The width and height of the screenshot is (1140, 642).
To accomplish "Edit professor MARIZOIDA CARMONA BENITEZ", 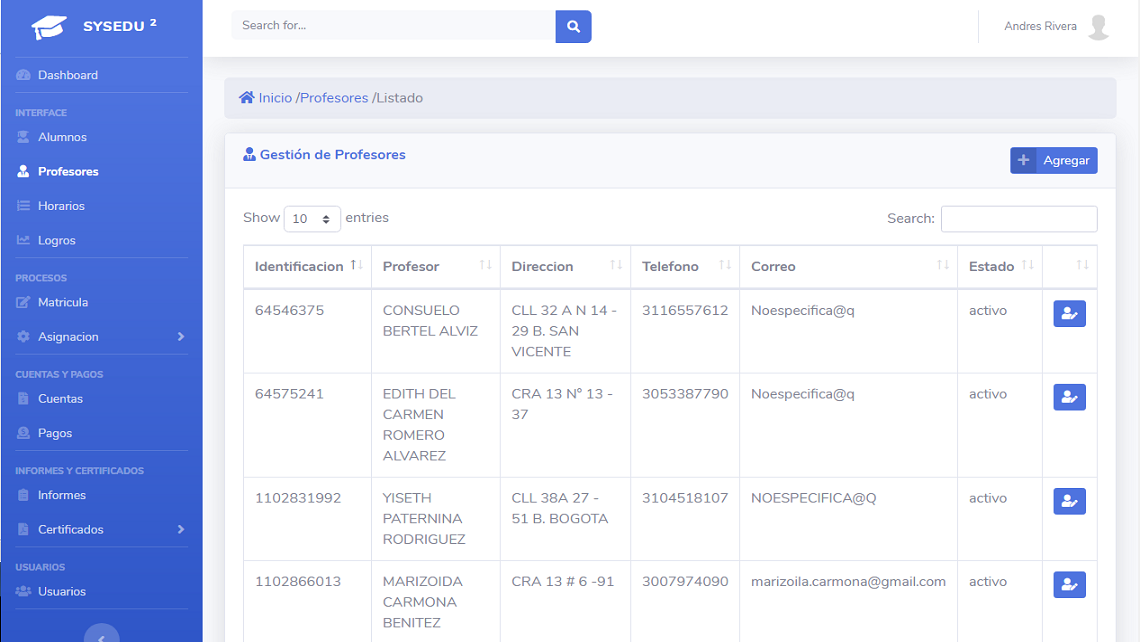I will (1069, 585).
